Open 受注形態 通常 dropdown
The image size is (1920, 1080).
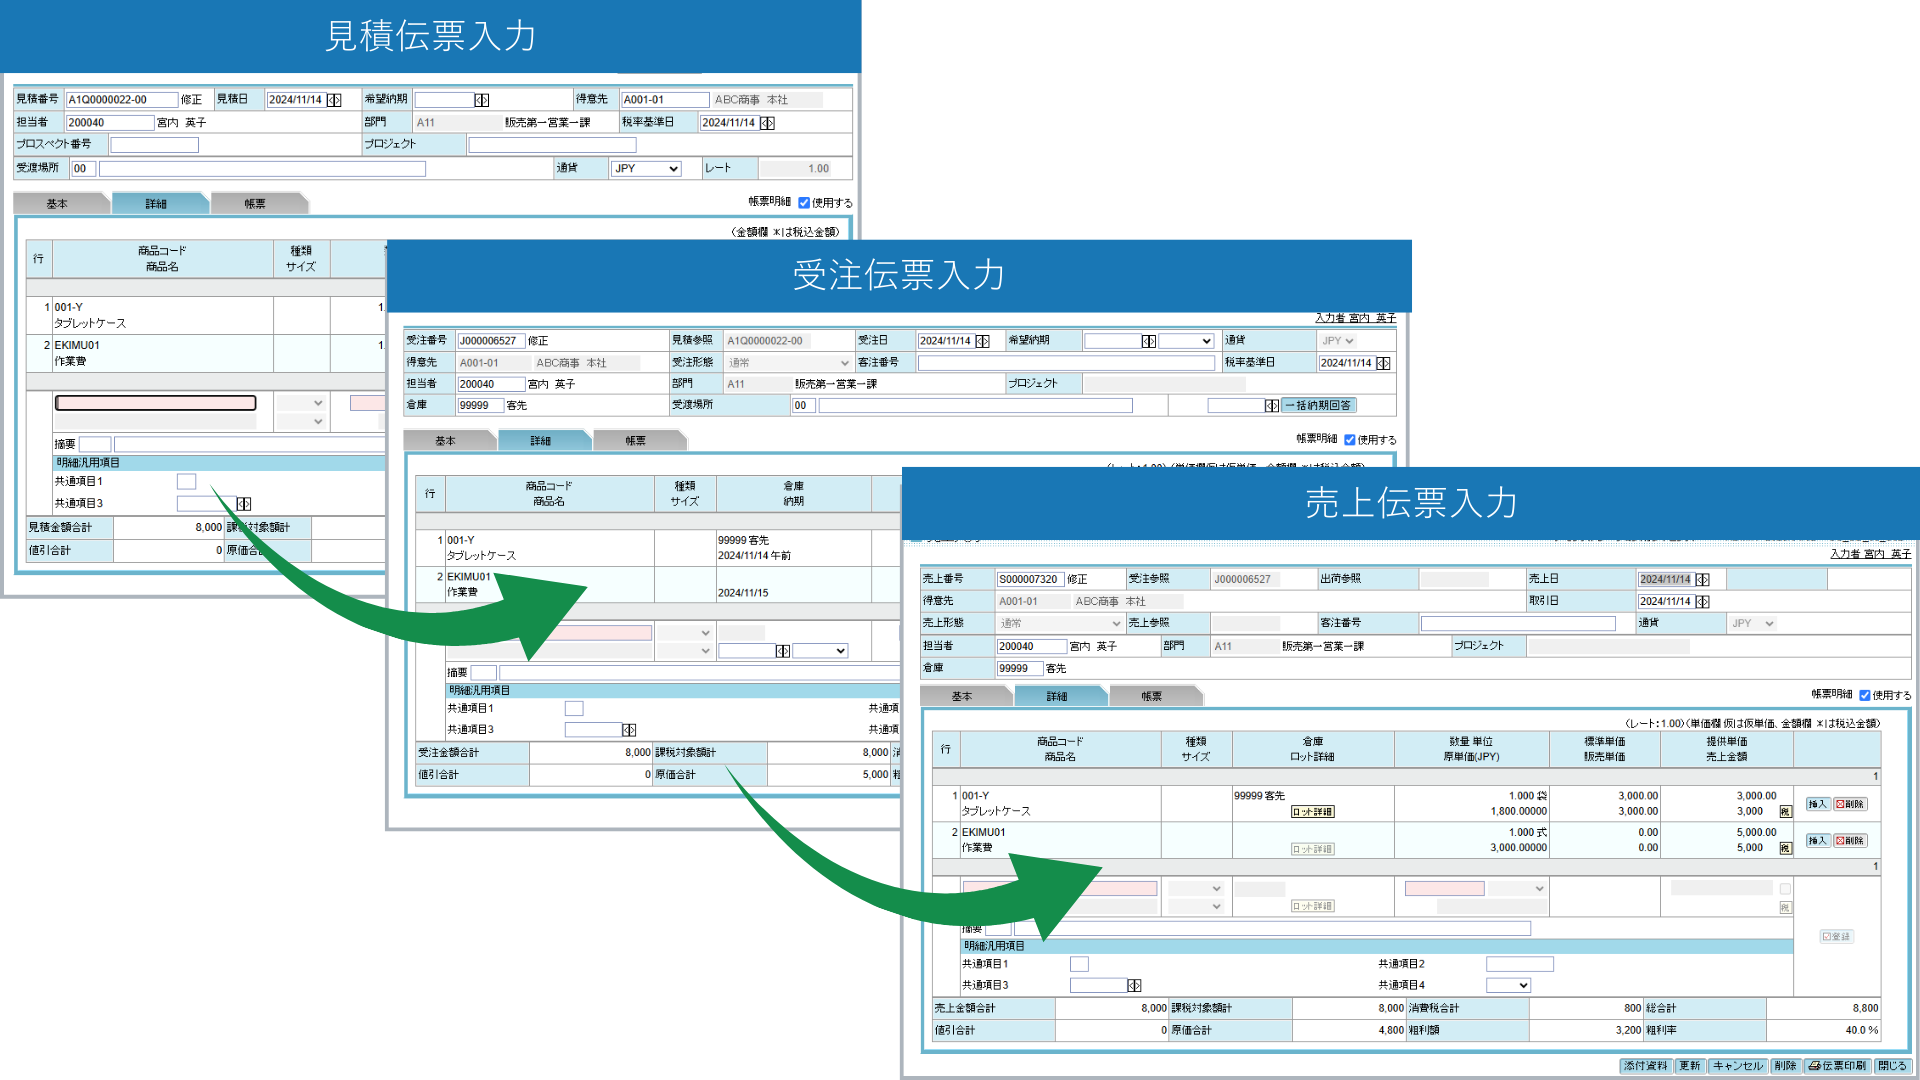click(x=788, y=363)
